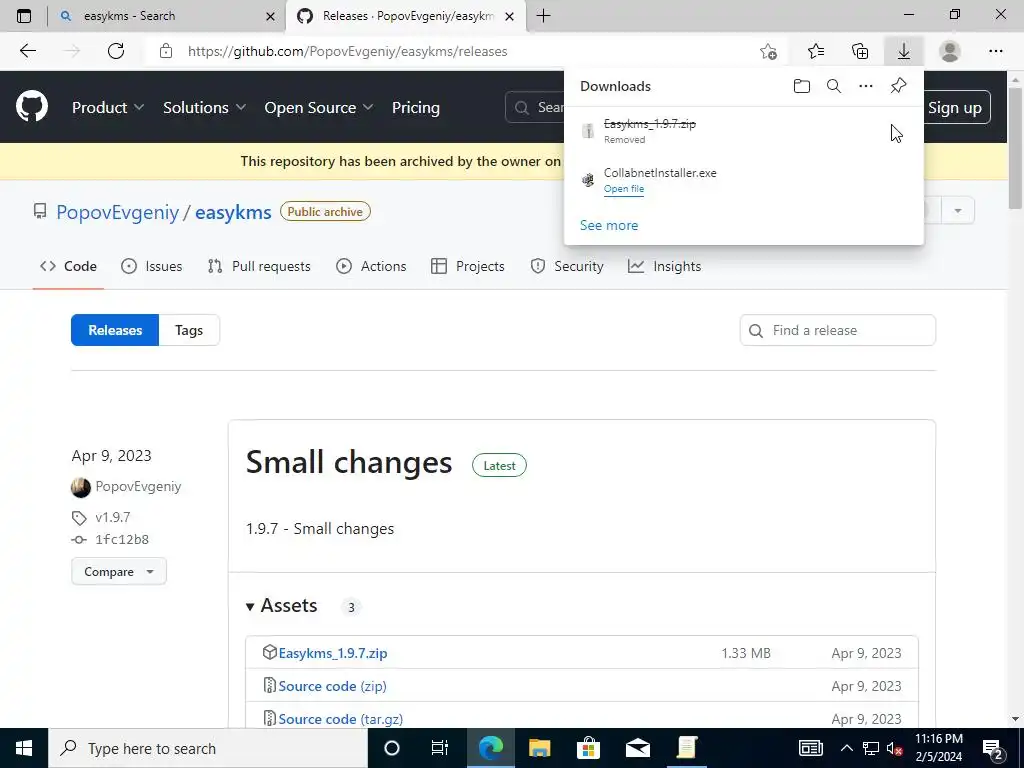Viewport: 1024px width, 768px height.
Task: Switch to the Tags view
Action: pos(189,330)
